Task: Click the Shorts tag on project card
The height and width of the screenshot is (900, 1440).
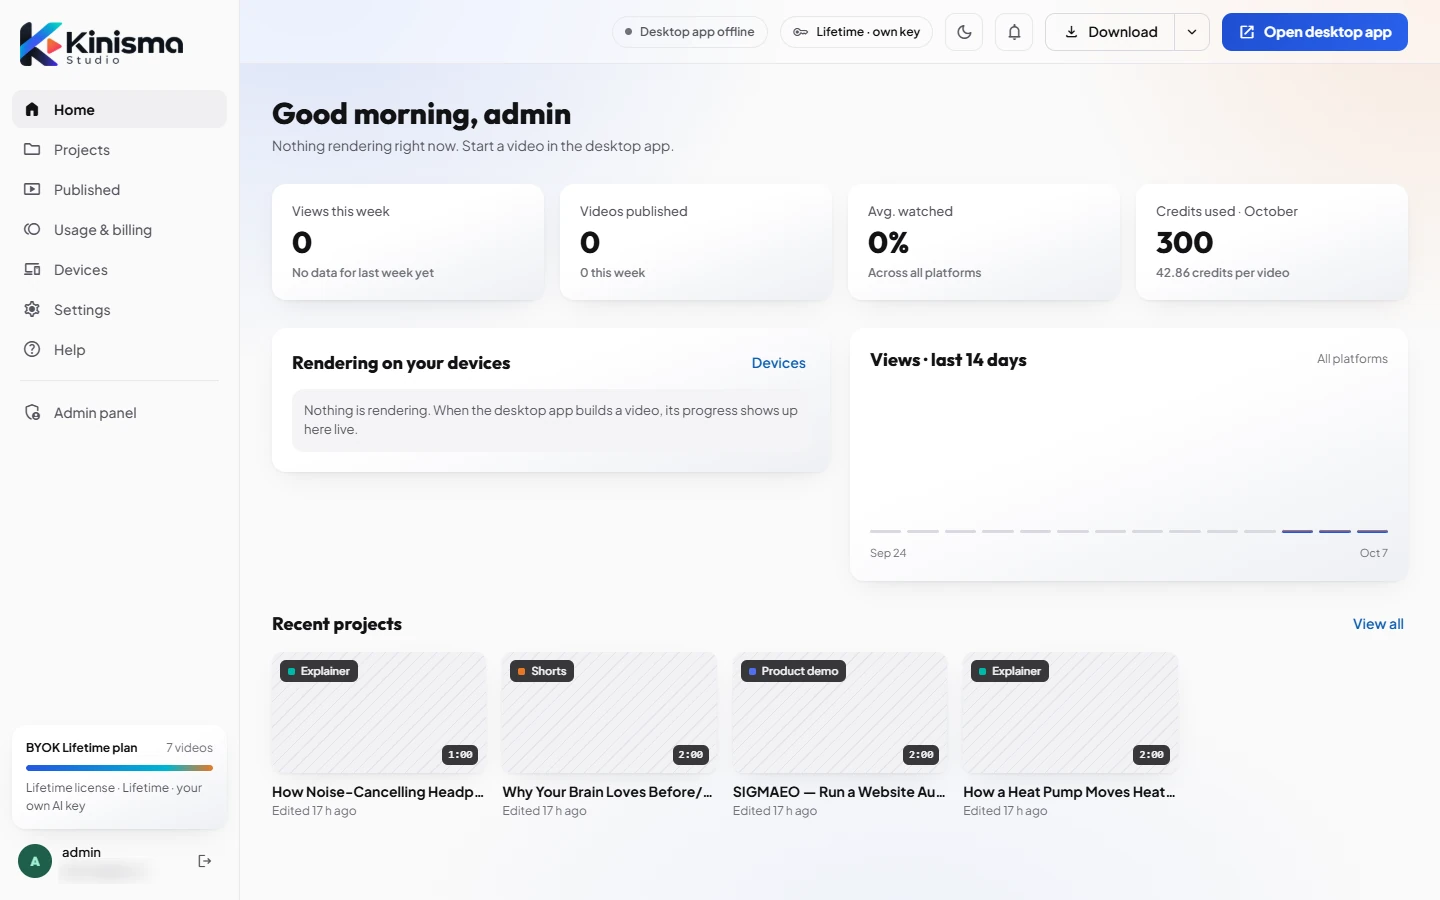Action: click(x=542, y=671)
